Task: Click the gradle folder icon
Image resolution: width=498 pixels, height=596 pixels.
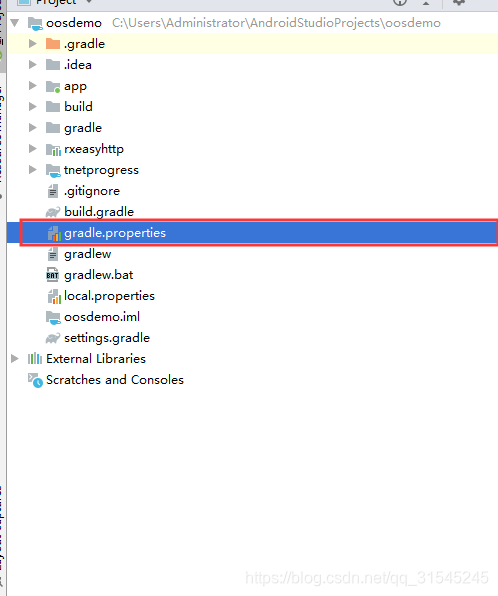Action: 53,127
